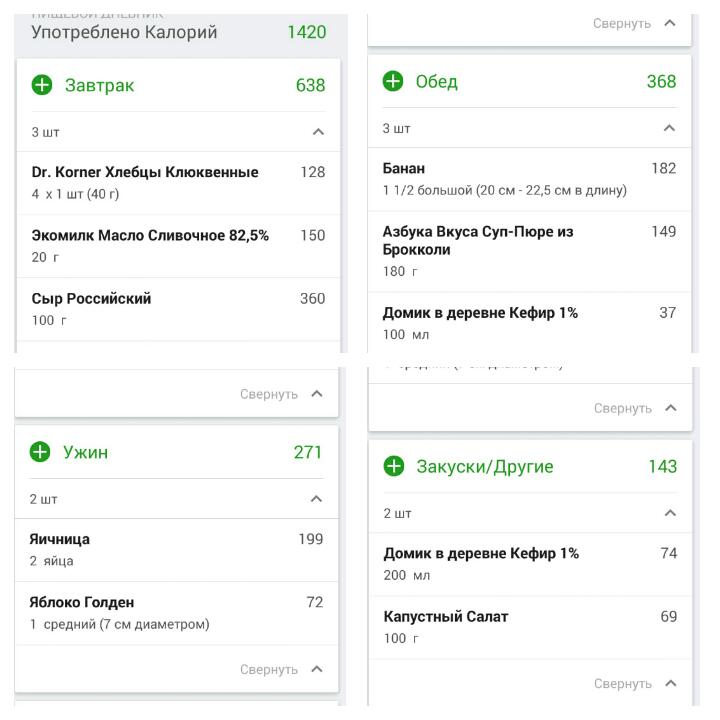
Task: Select the Банан entry in Обед
Action: (505, 179)
